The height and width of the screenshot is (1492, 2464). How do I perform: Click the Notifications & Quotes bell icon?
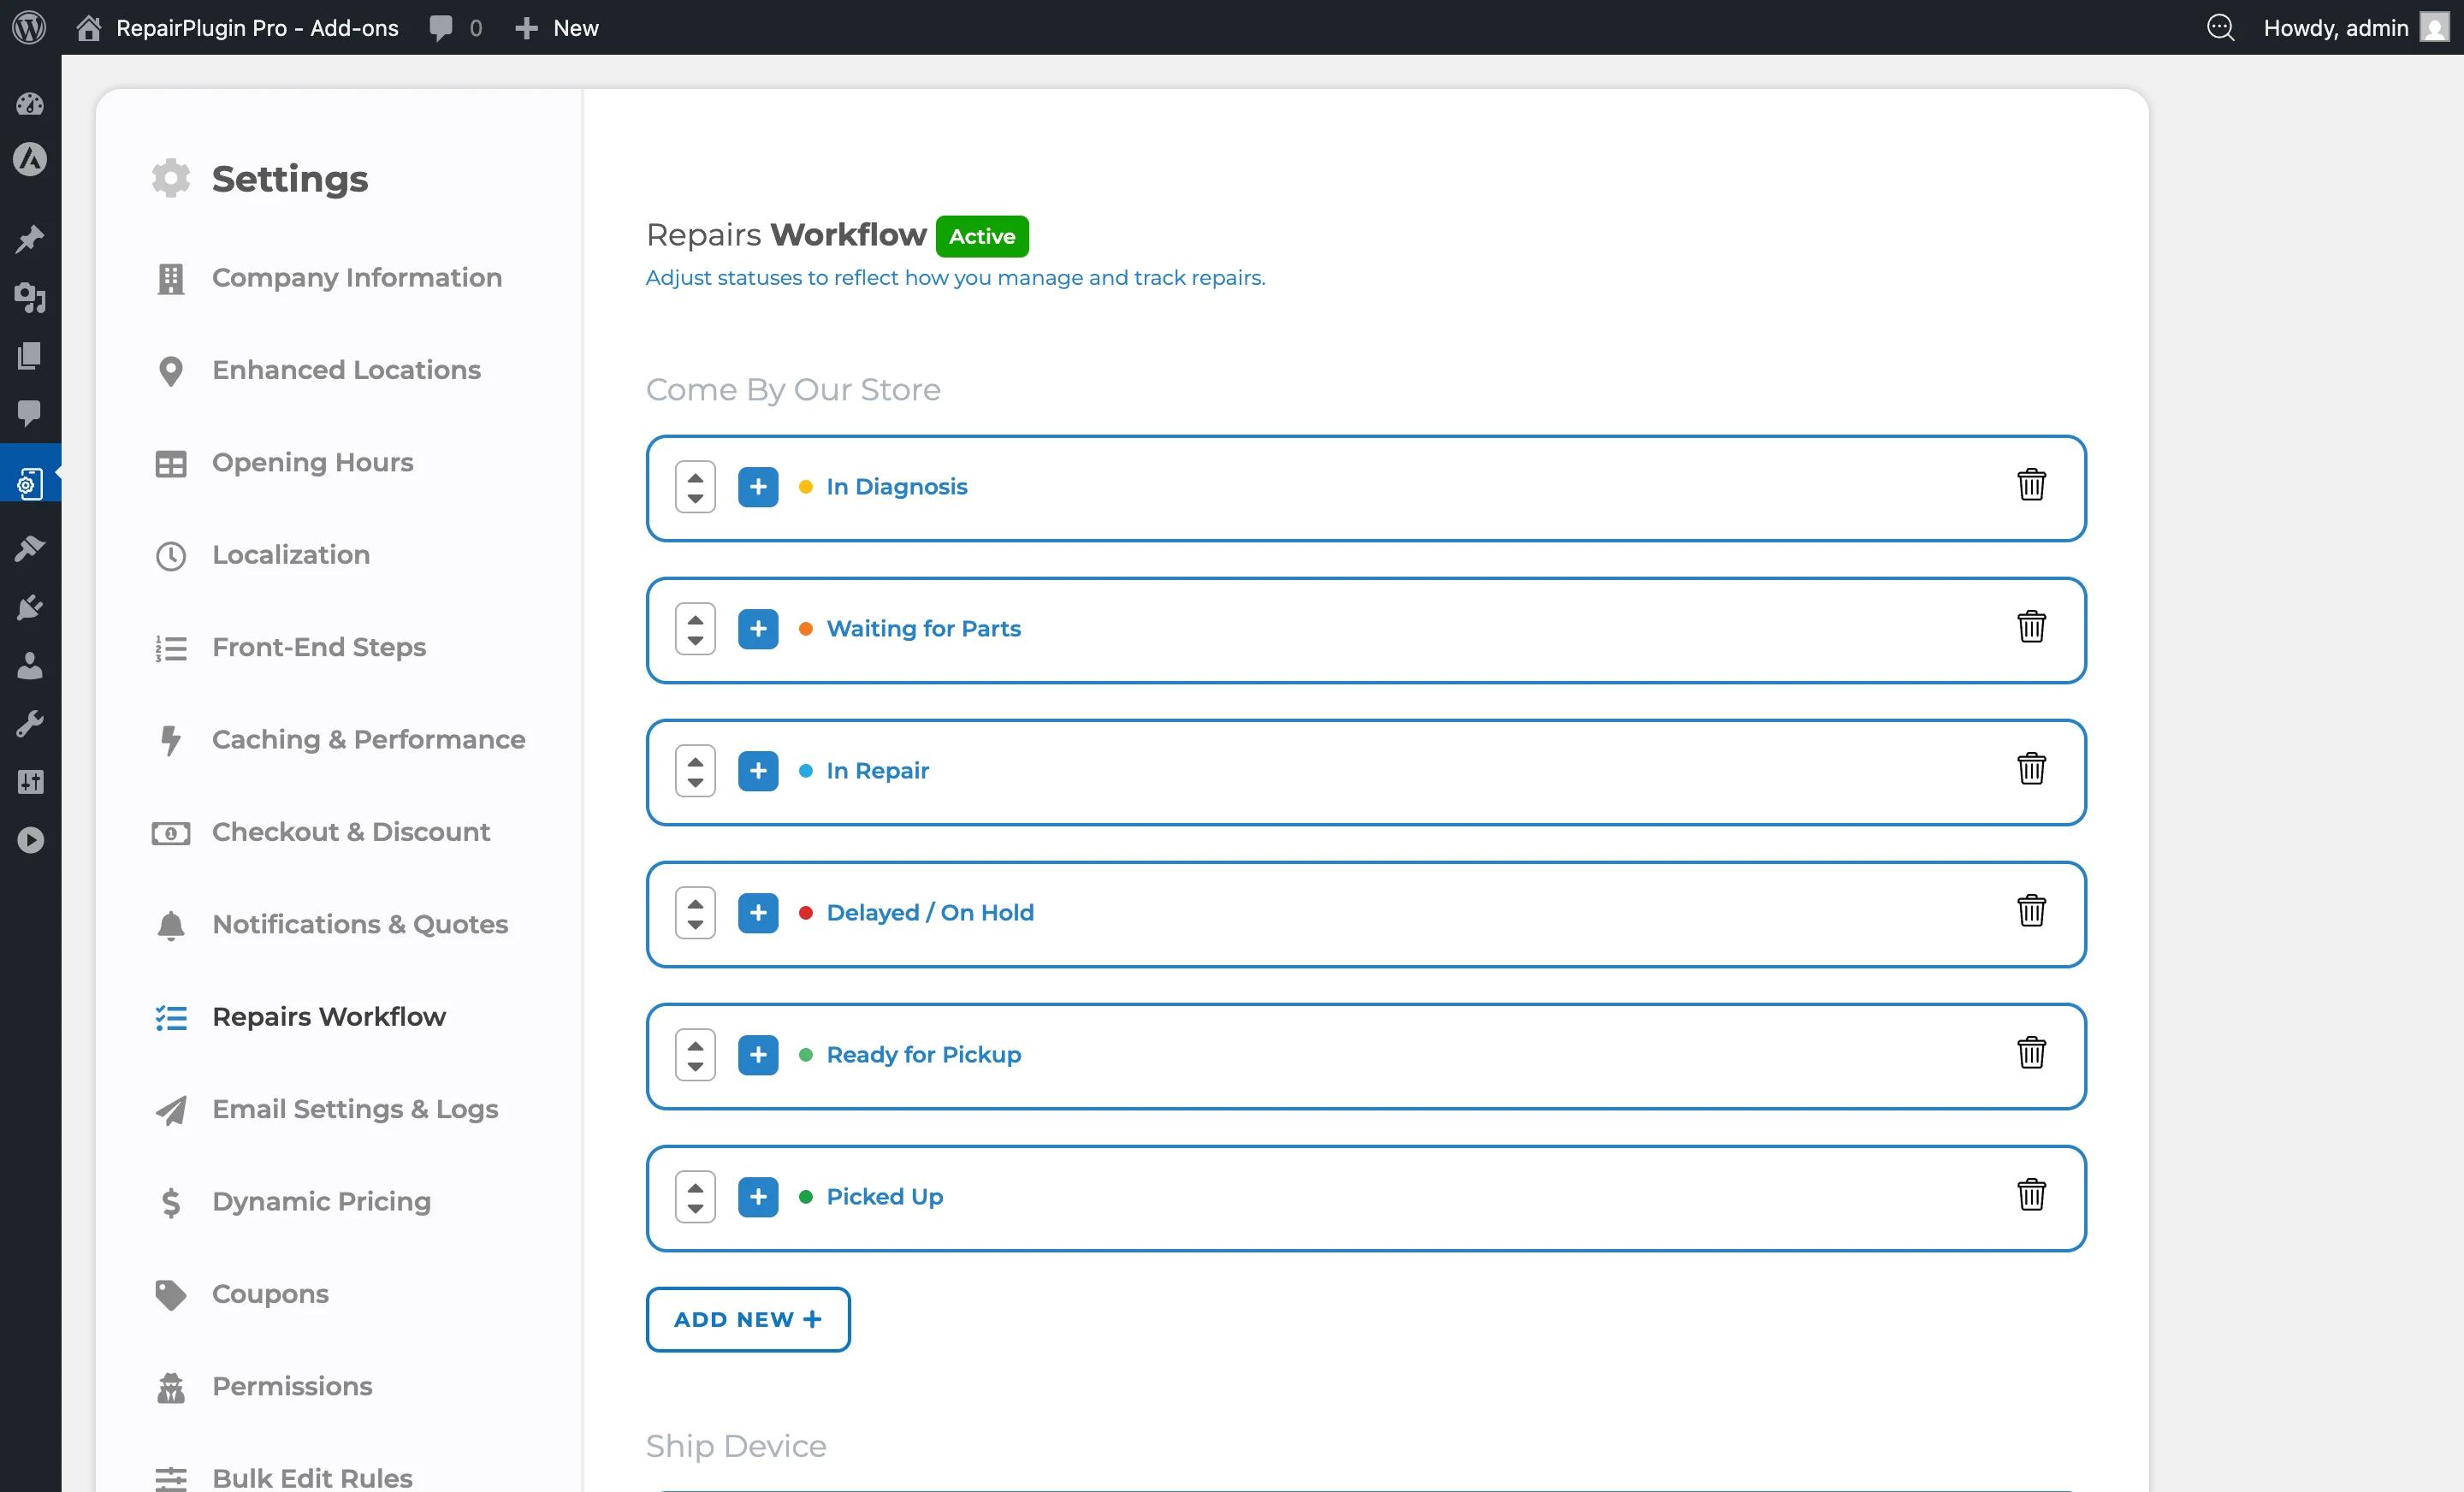pos(170,926)
